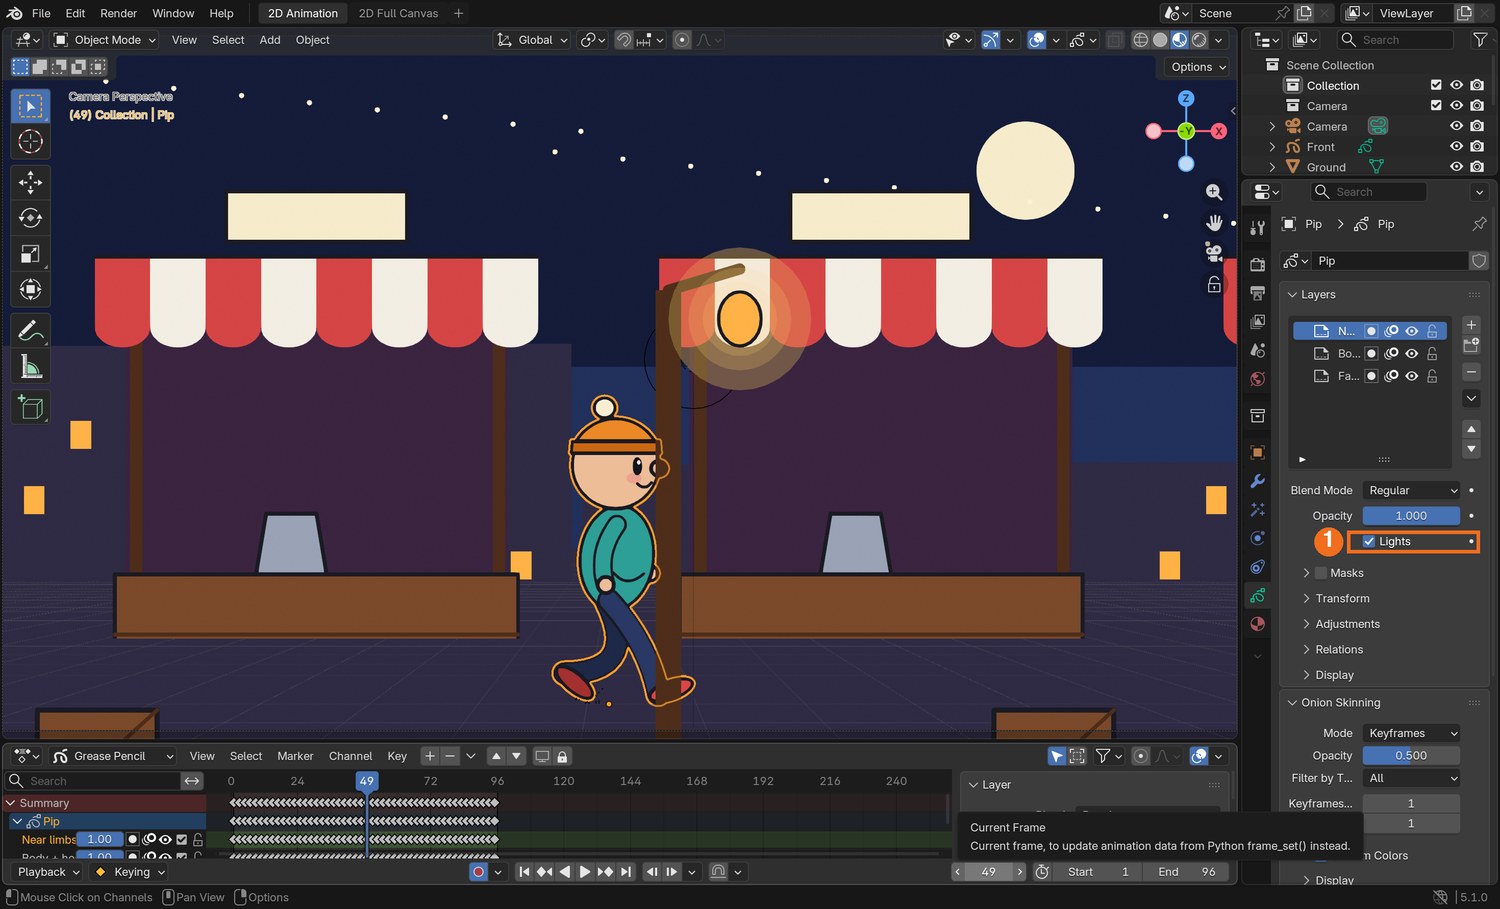Select the Move tool

30,182
